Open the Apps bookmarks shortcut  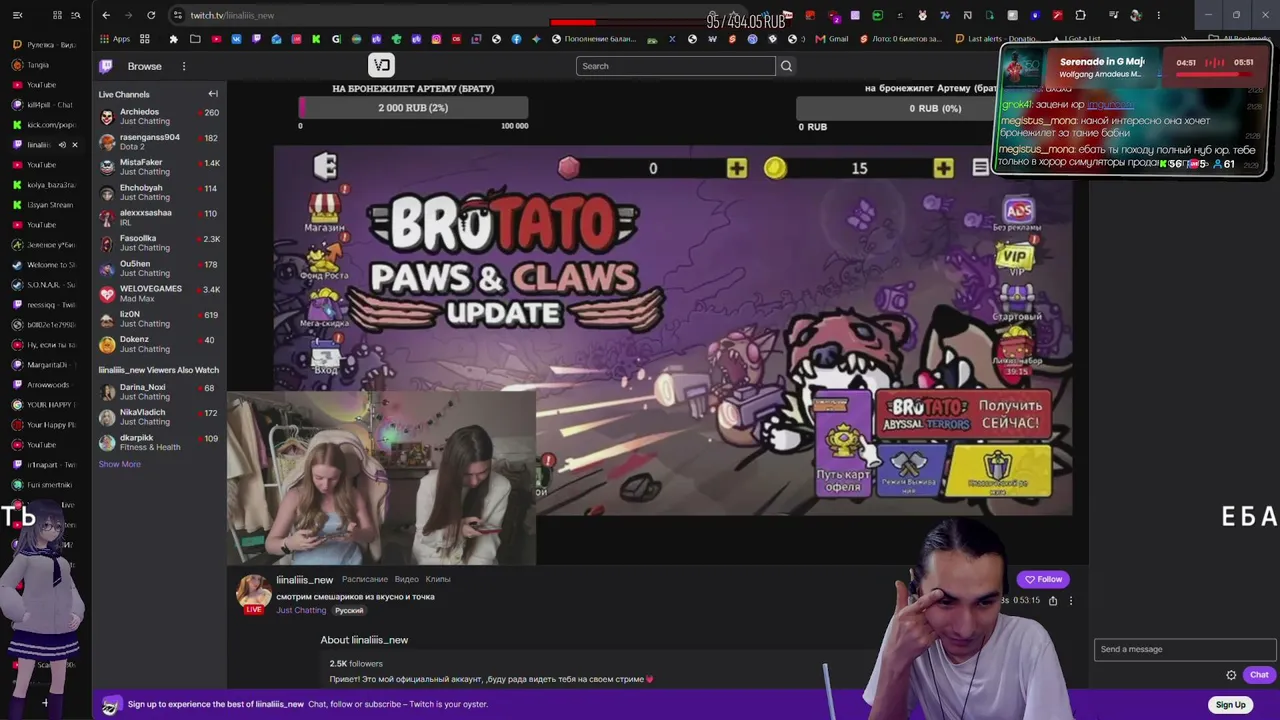(x=115, y=39)
